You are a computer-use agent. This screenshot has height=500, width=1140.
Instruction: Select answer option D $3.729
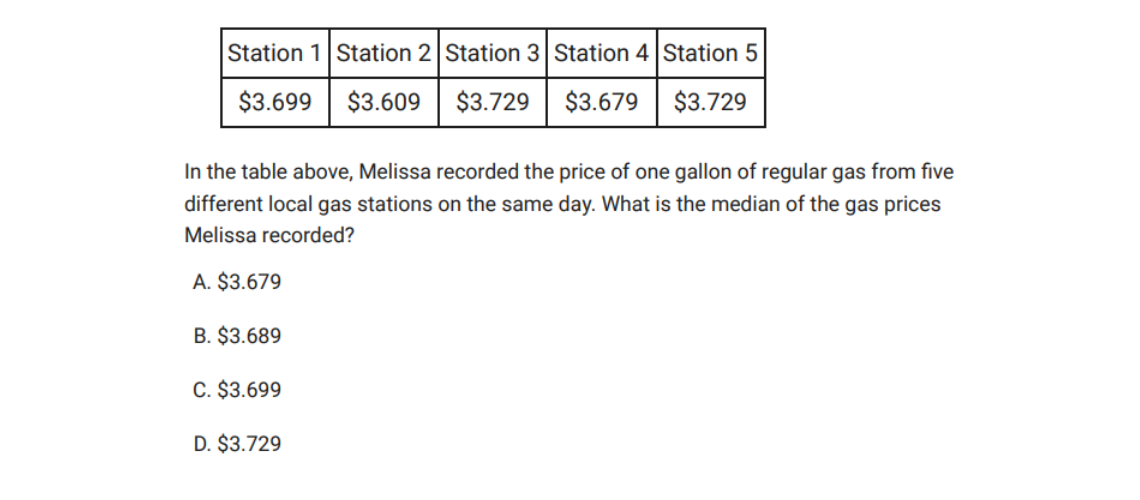point(236,444)
